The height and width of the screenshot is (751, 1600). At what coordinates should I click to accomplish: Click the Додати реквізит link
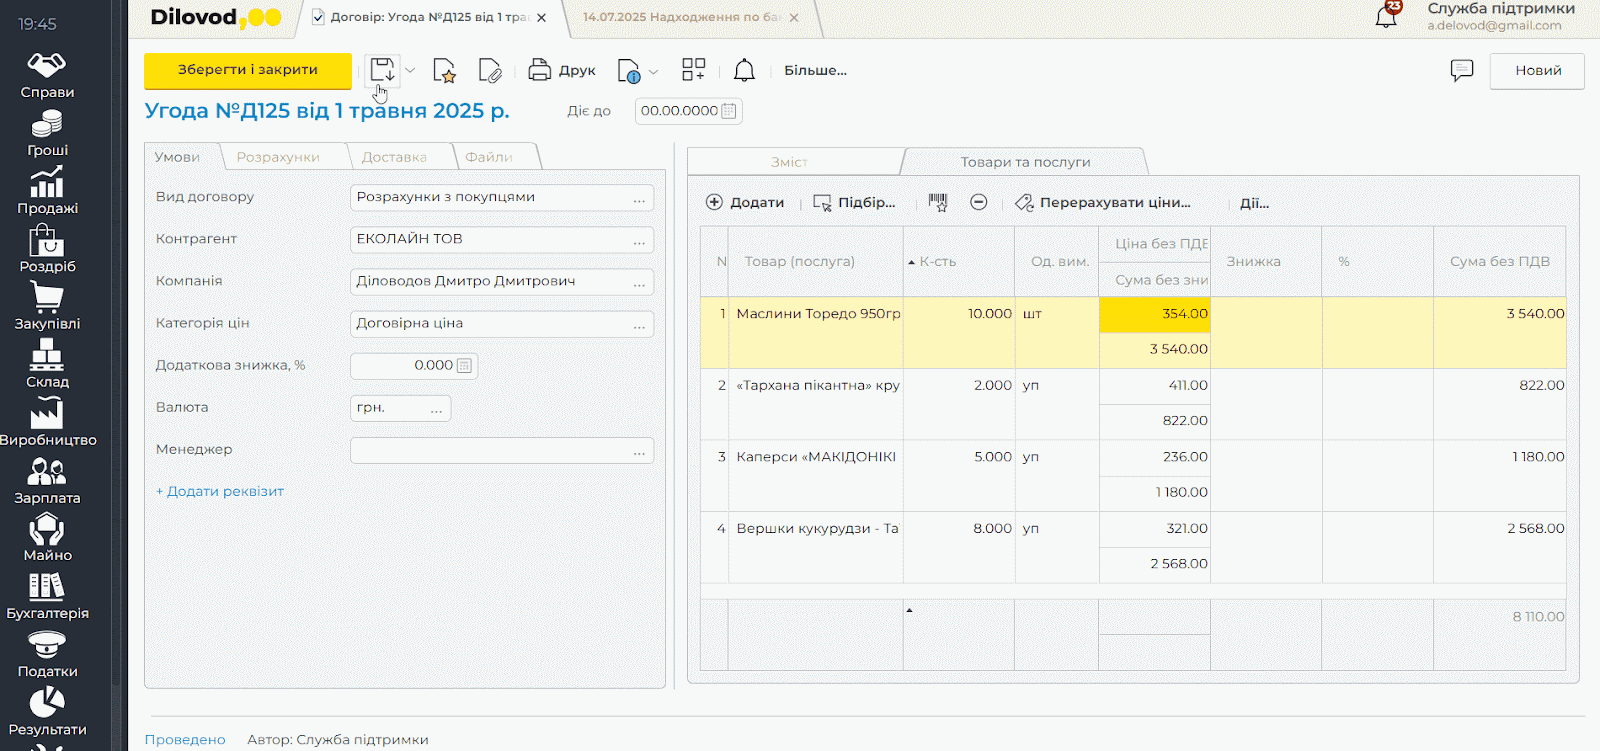pyautogui.click(x=220, y=491)
